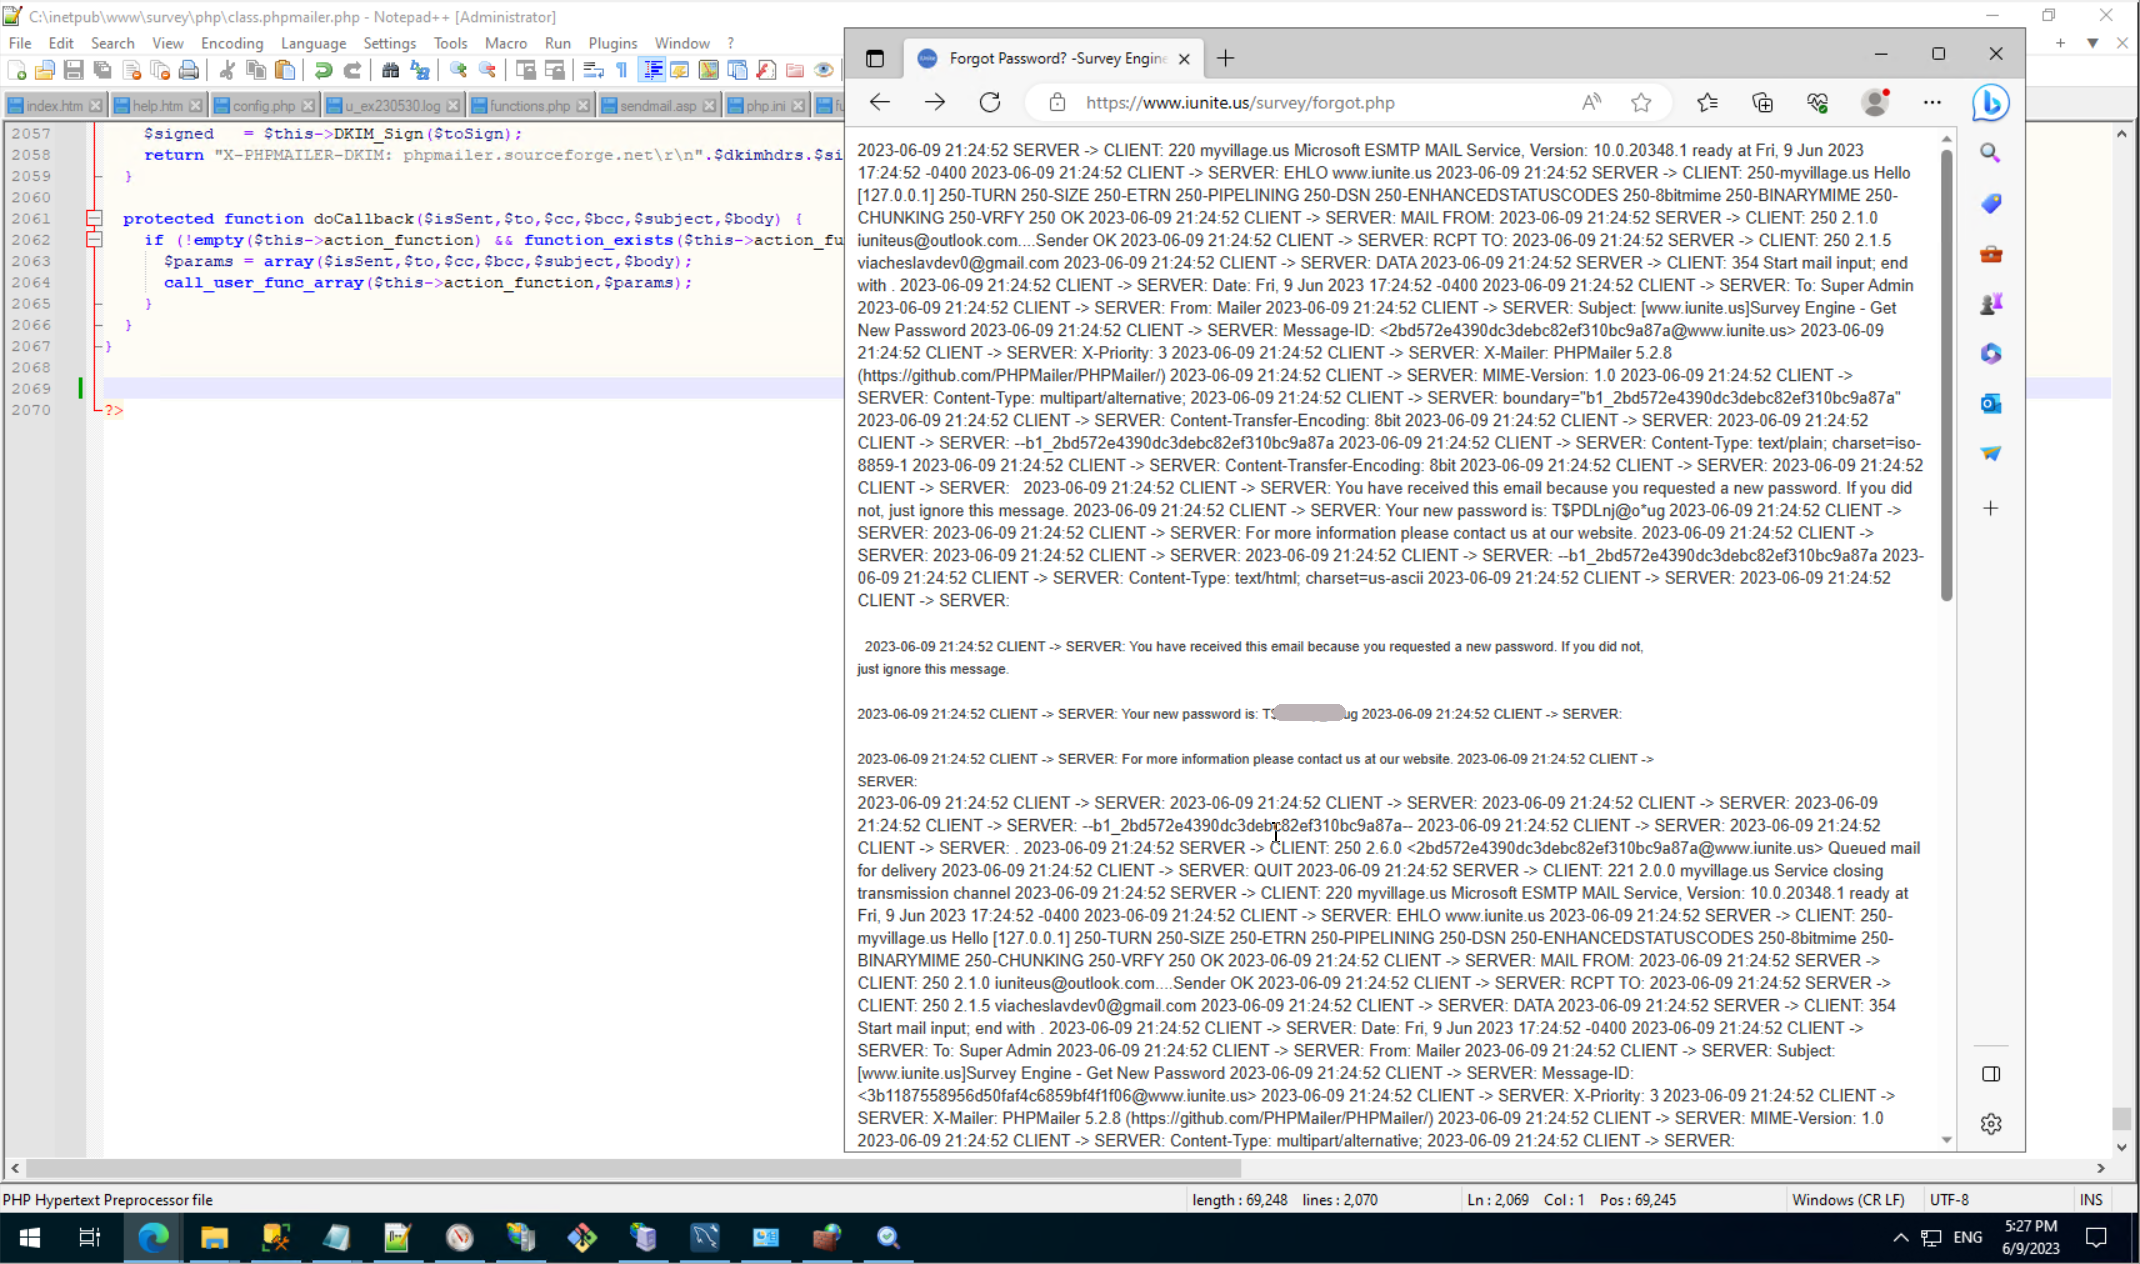
Task: Open the Edge Settings and more button
Action: (1932, 102)
